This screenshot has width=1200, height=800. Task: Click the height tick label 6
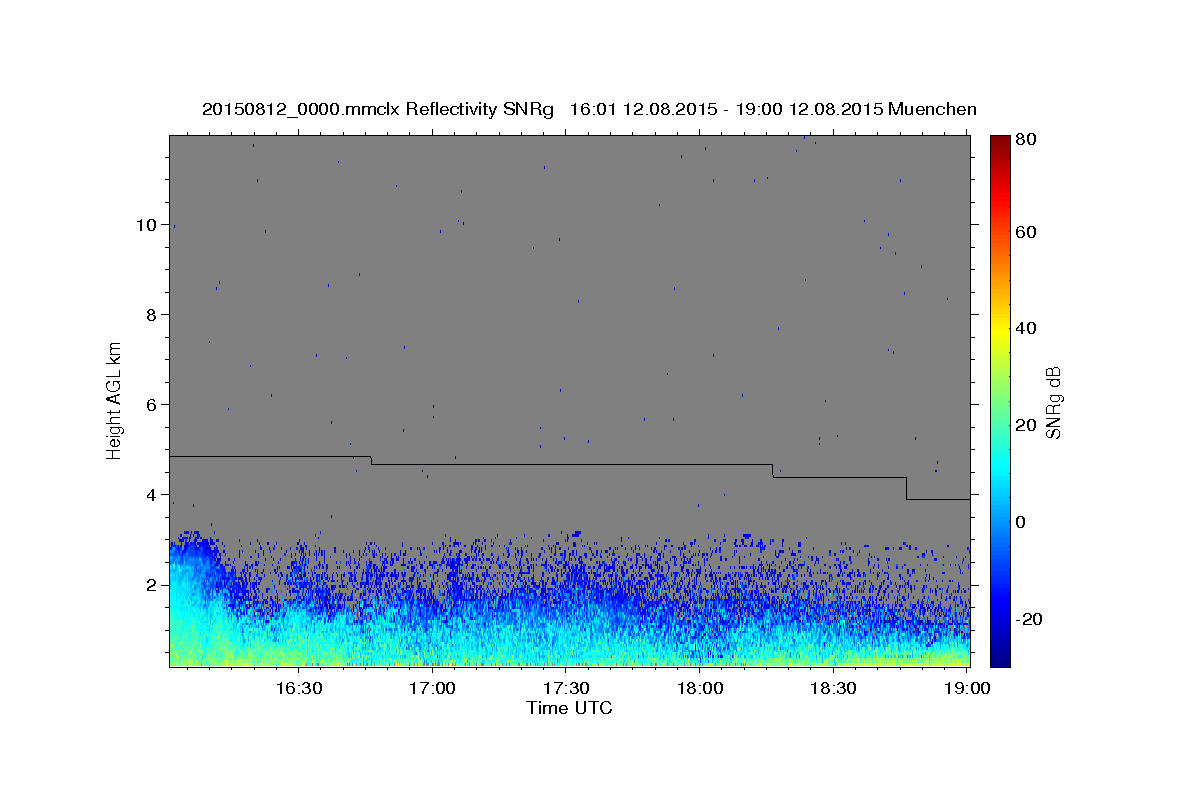pyautogui.click(x=151, y=405)
